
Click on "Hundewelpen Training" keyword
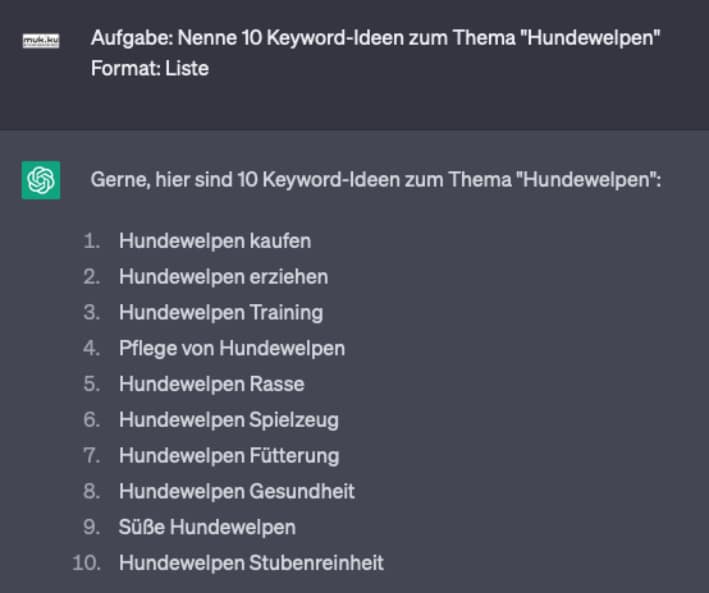point(221,312)
